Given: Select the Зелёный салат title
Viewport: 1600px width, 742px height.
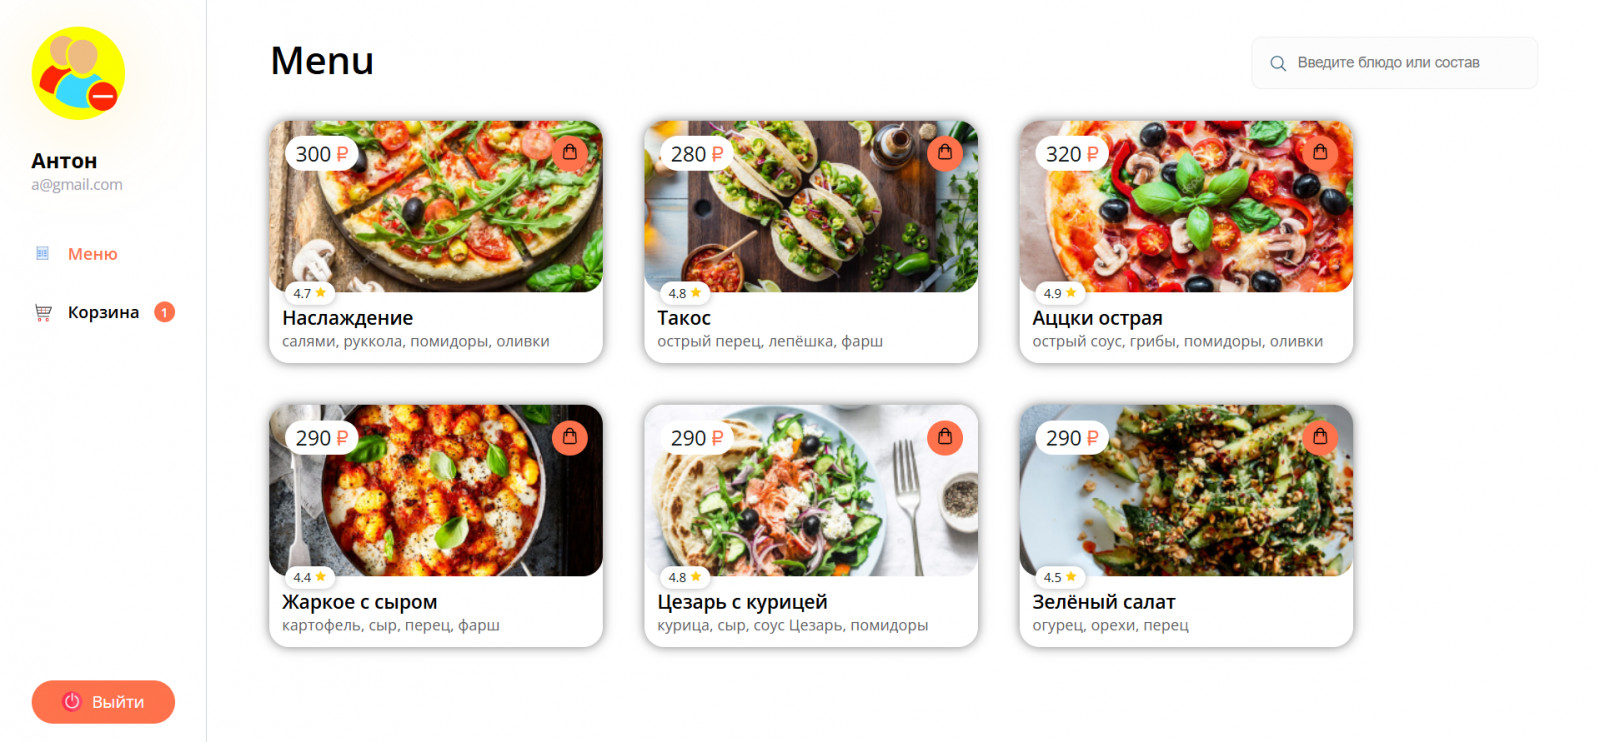Looking at the screenshot, I should click(x=1103, y=602).
